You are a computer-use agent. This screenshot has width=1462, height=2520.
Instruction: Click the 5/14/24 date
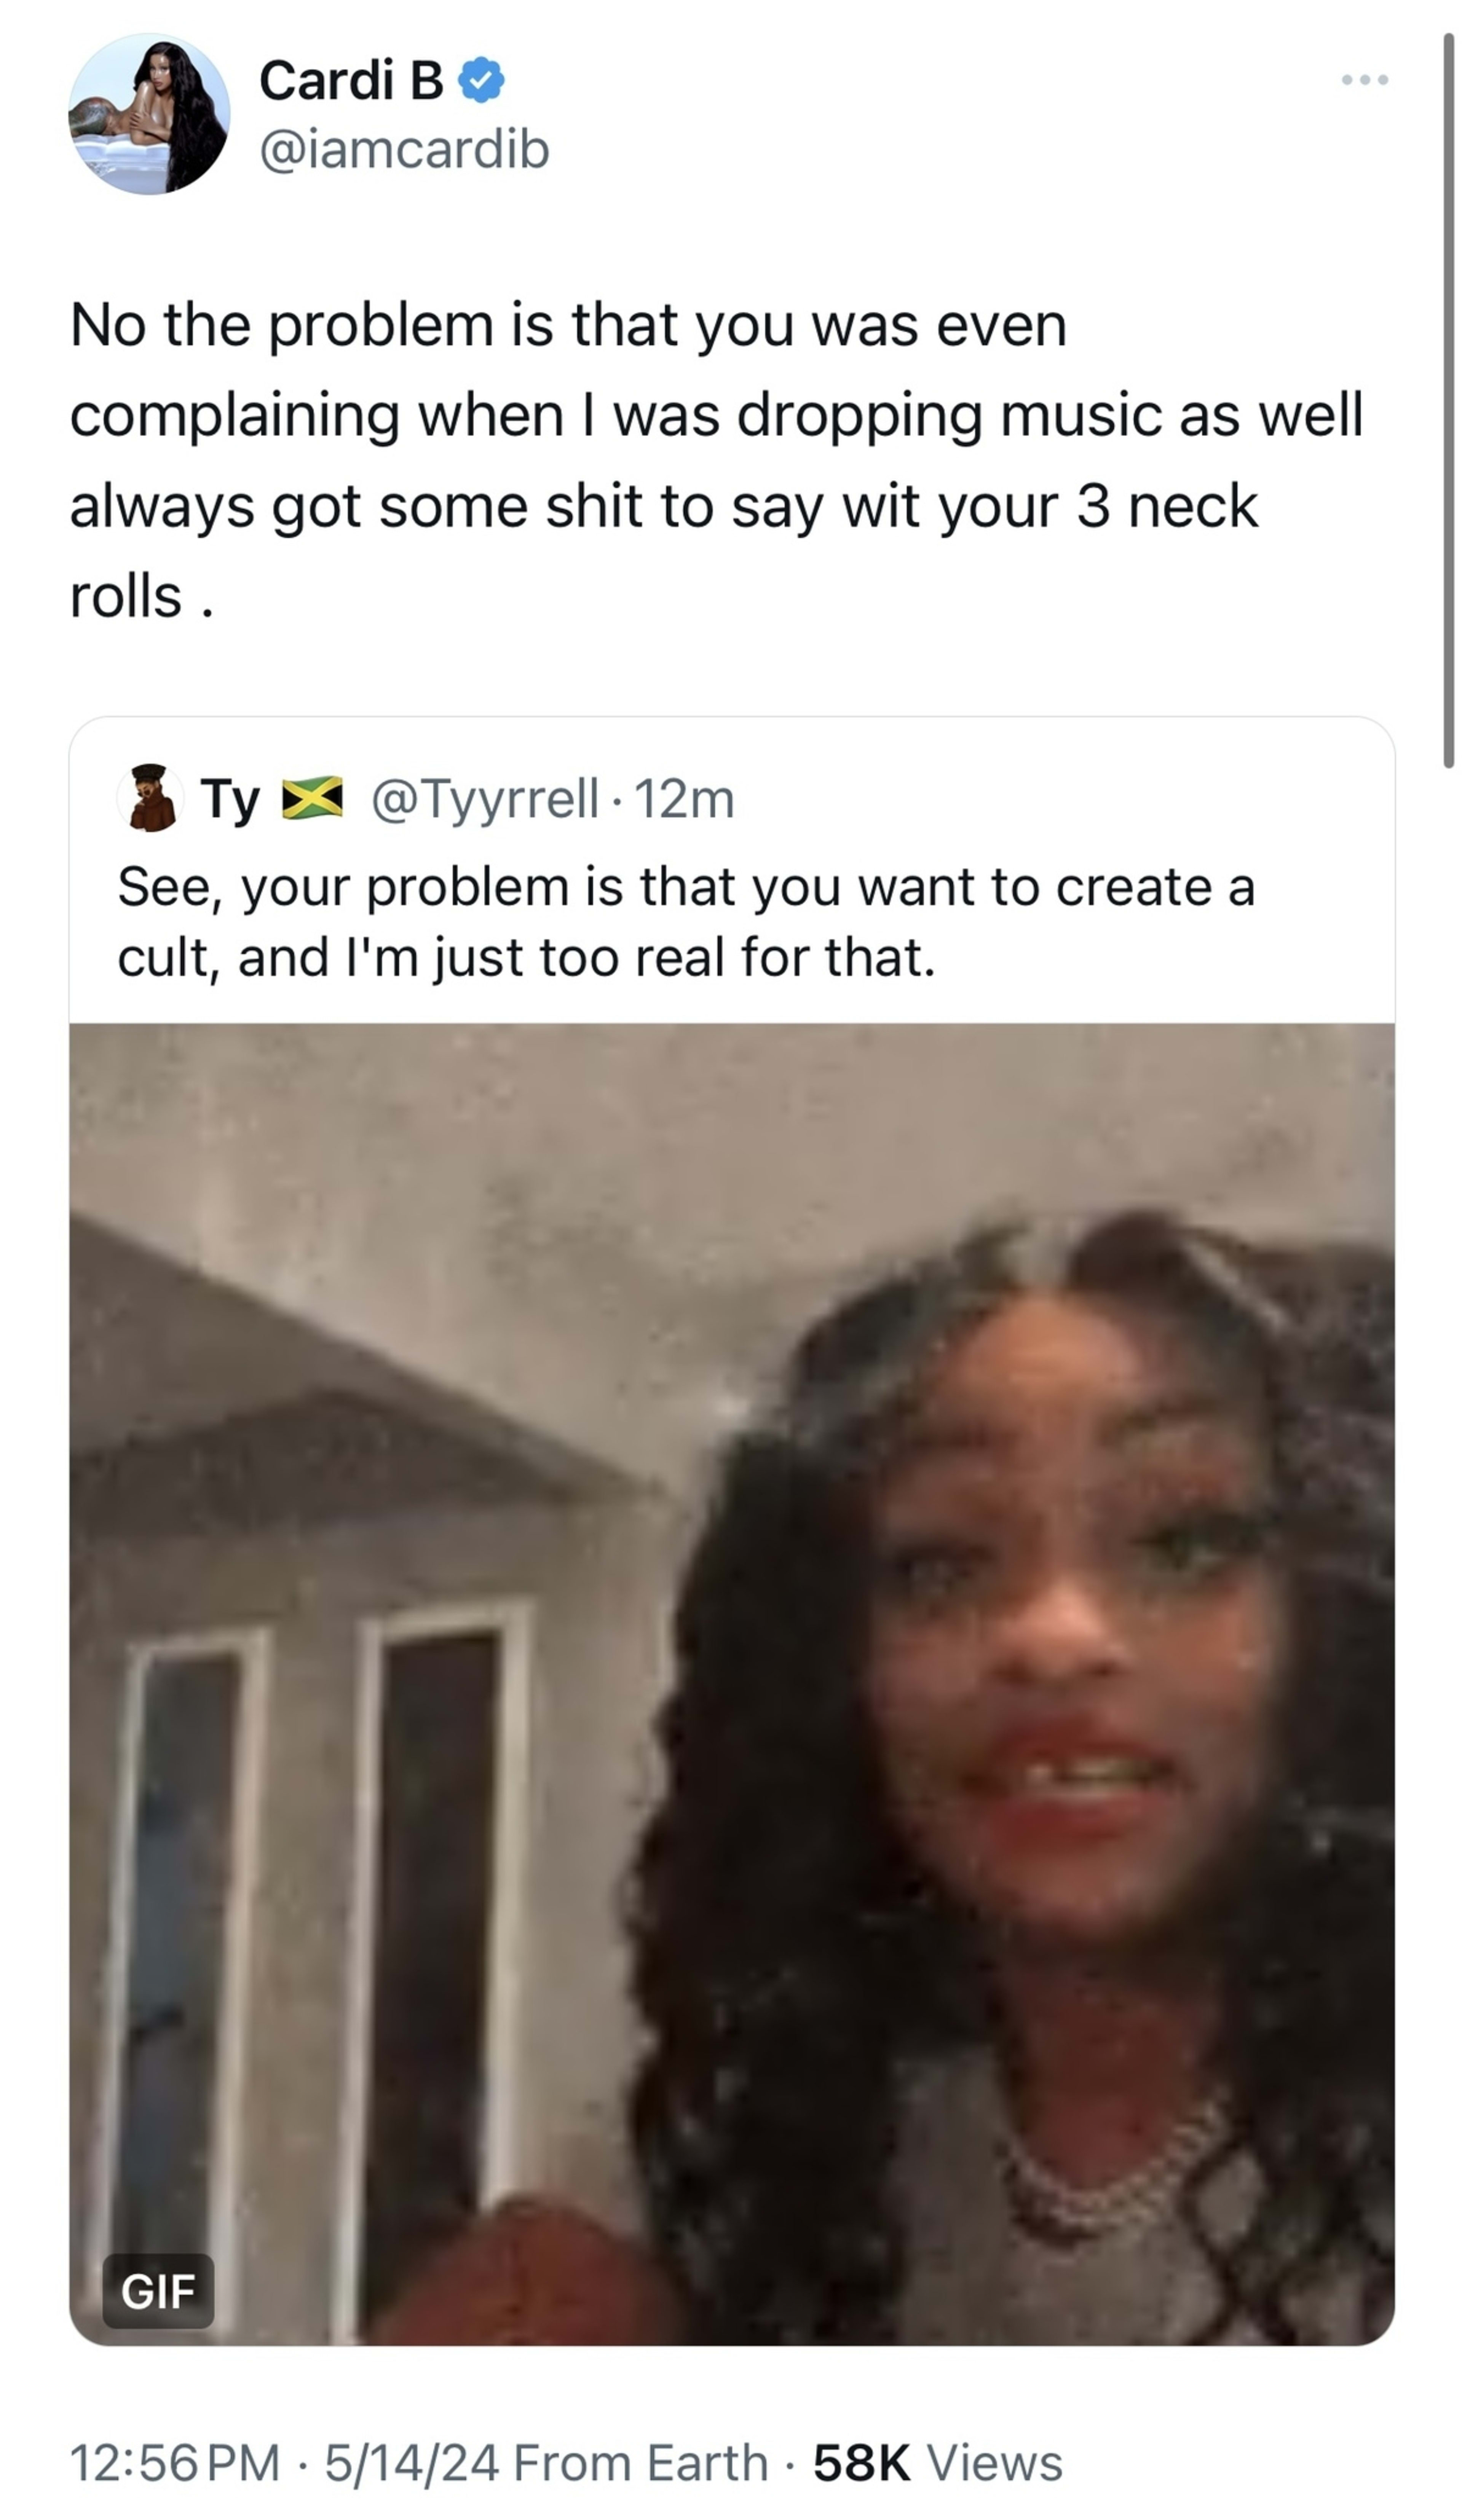click(x=411, y=2462)
